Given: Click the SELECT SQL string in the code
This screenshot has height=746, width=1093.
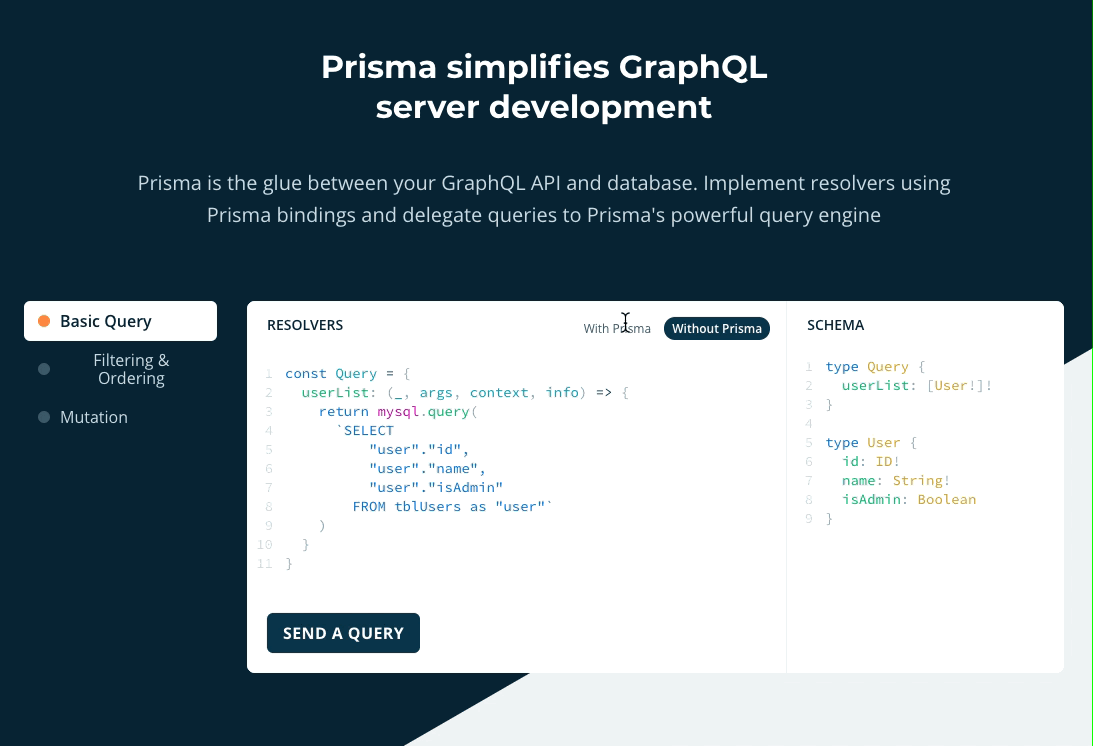Looking at the screenshot, I should click(x=369, y=430).
